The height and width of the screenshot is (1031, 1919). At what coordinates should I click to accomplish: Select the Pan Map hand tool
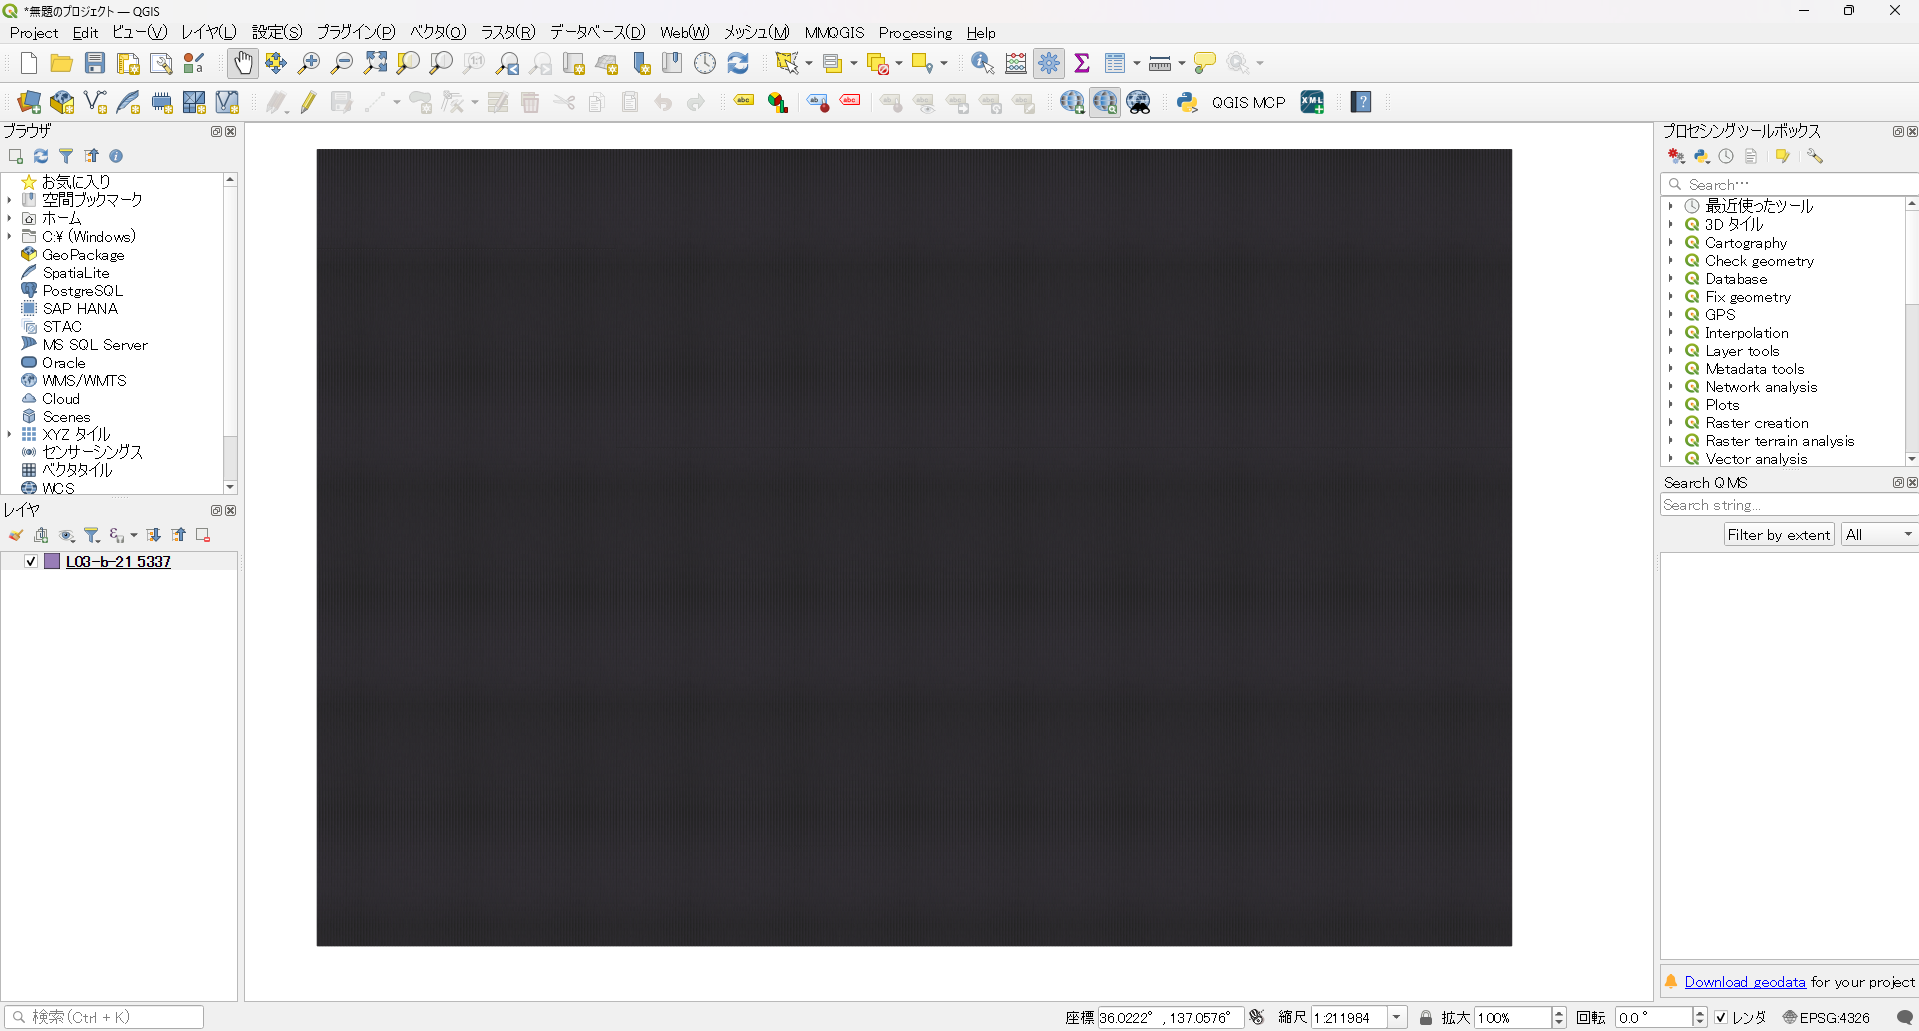click(x=243, y=63)
